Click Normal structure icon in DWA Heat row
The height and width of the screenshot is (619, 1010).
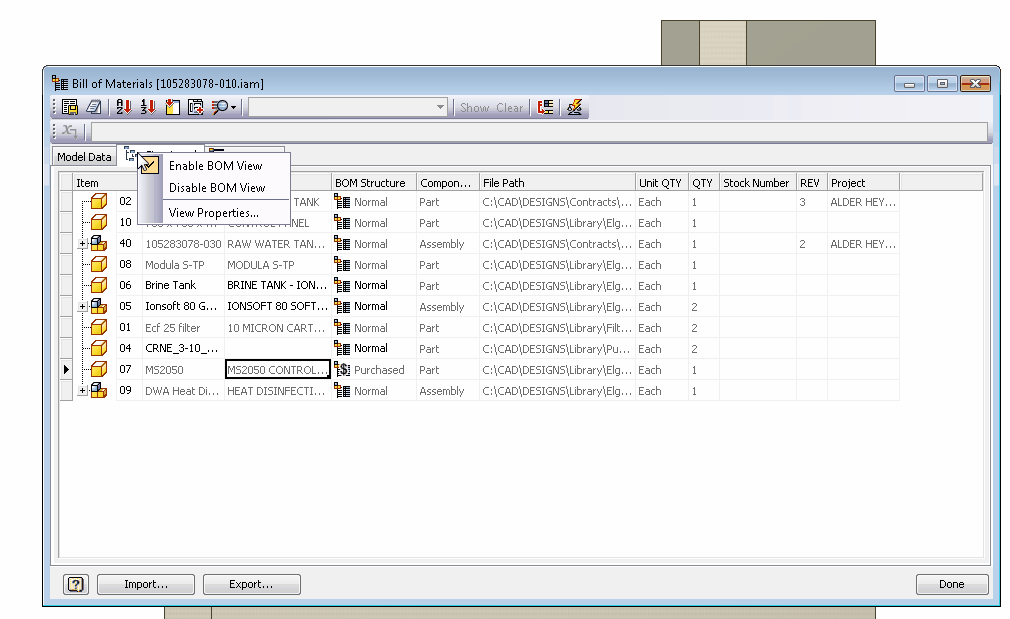(342, 391)
